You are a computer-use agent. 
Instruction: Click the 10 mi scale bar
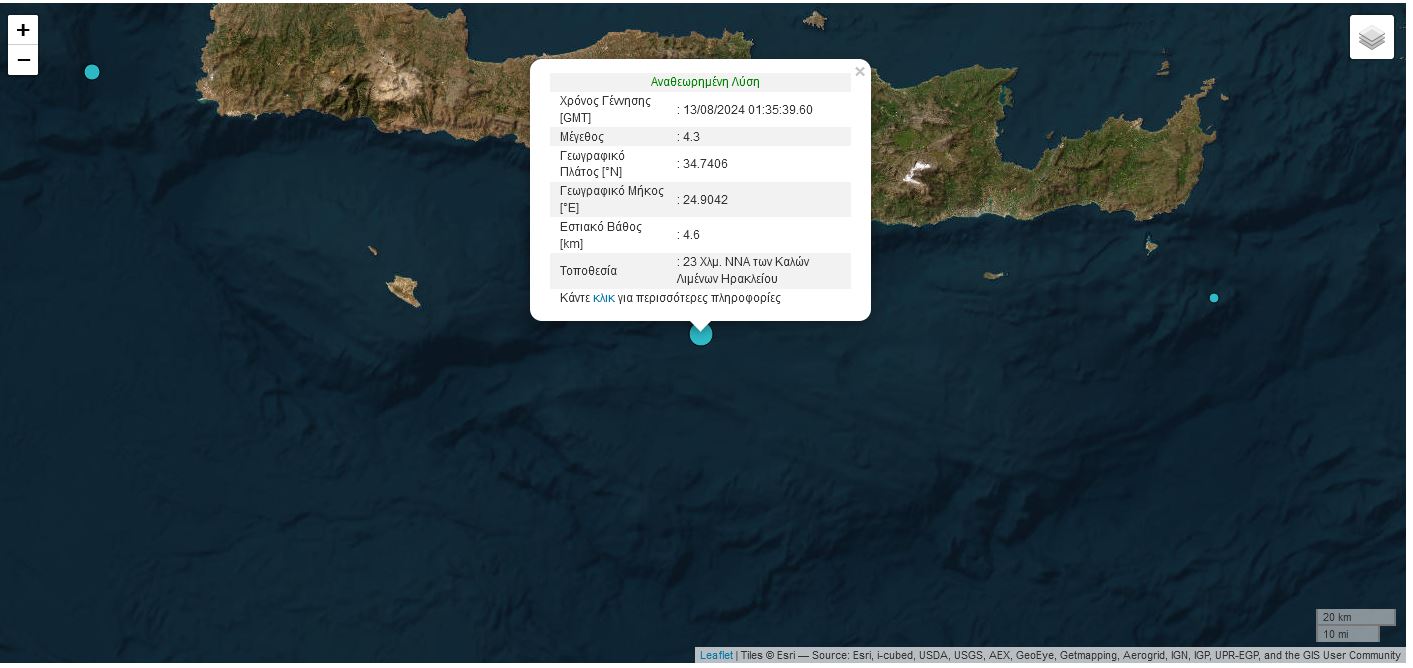(1347, 634)
